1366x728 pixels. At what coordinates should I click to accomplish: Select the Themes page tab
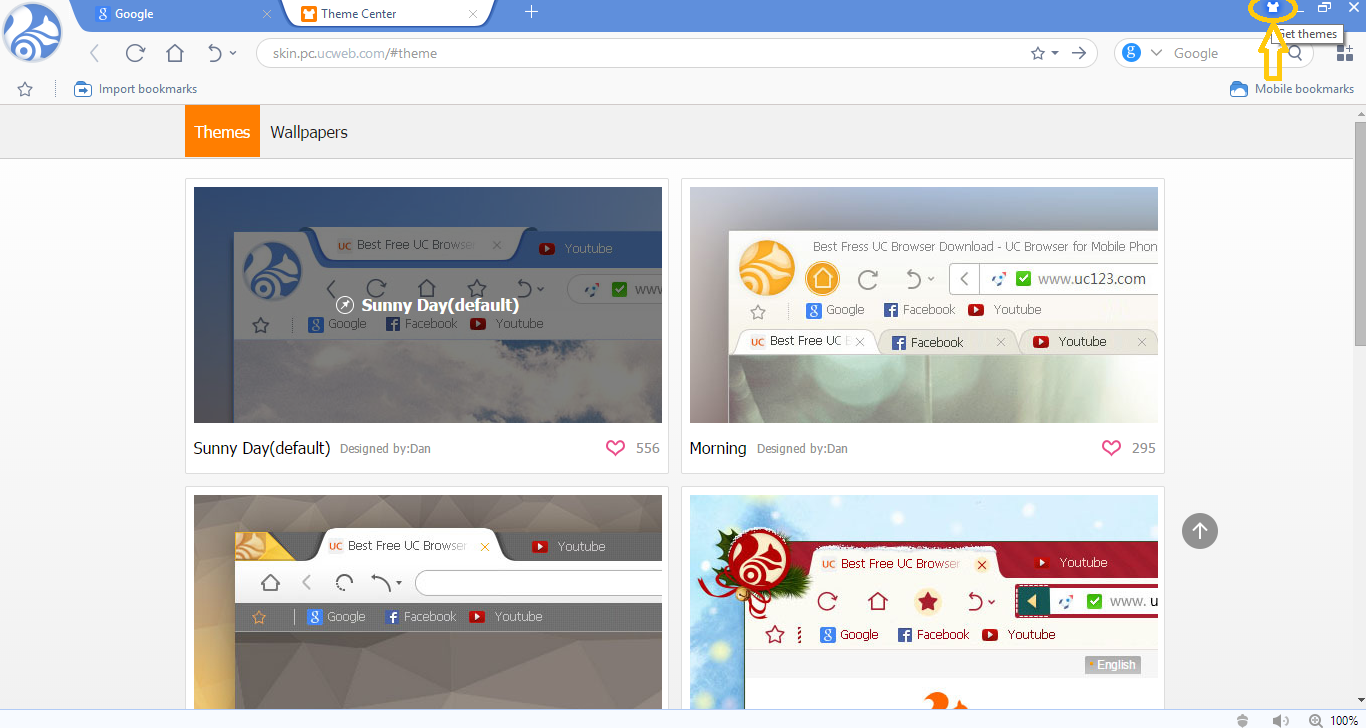222,131
